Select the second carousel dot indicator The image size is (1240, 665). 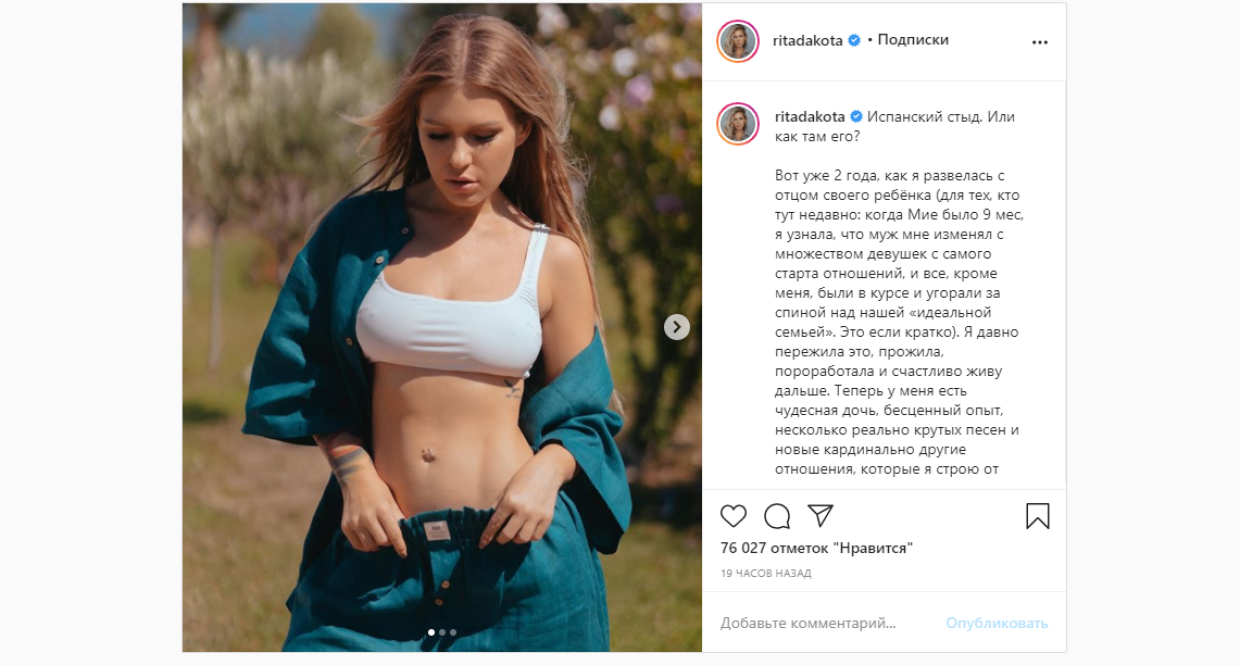pyautogui.click(x=442, y=632)
